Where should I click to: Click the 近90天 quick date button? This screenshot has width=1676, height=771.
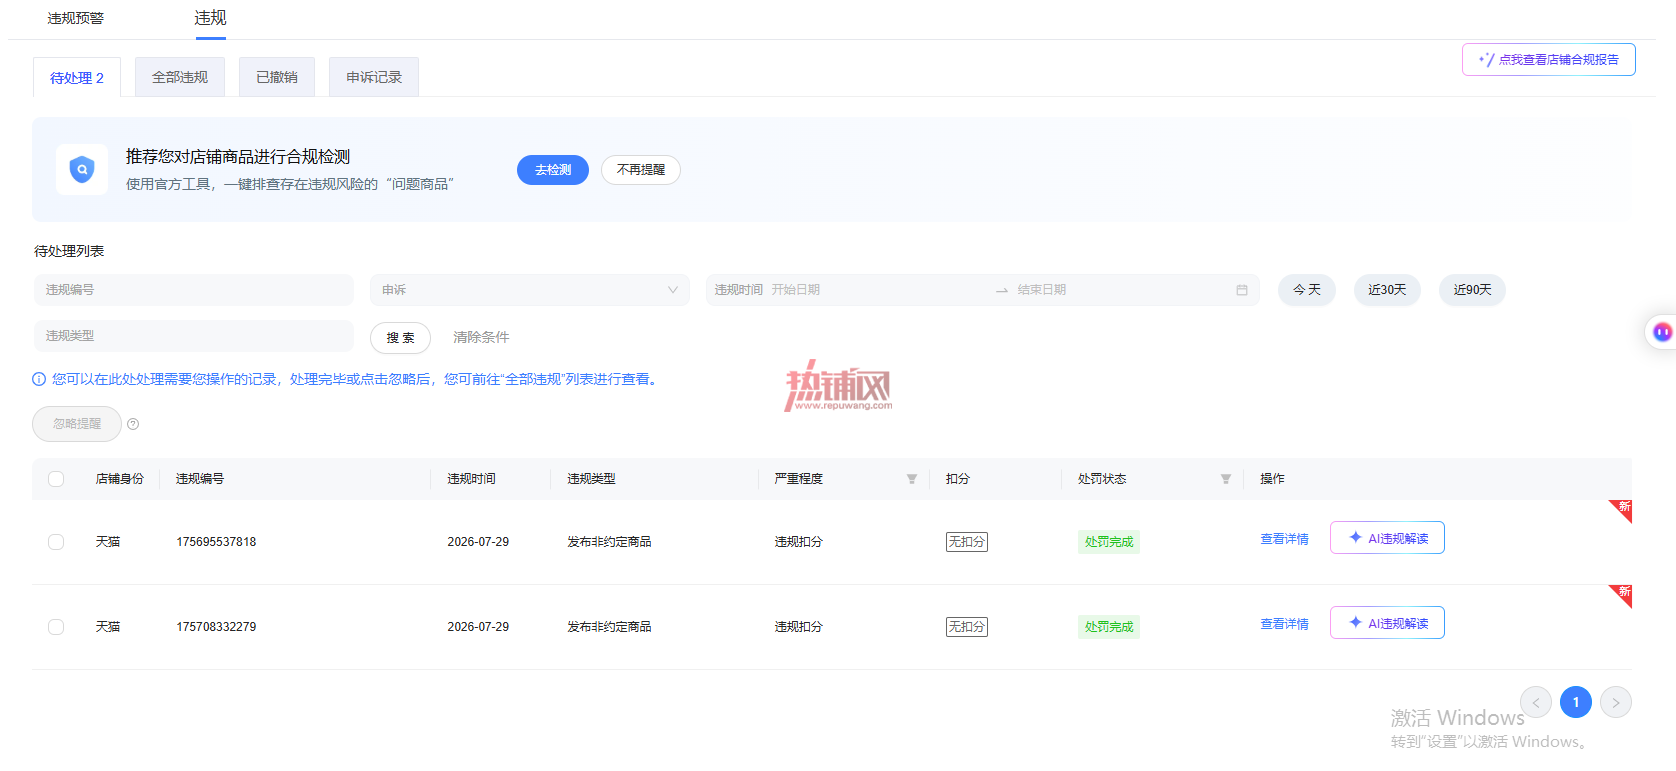tap(1472, 290)
